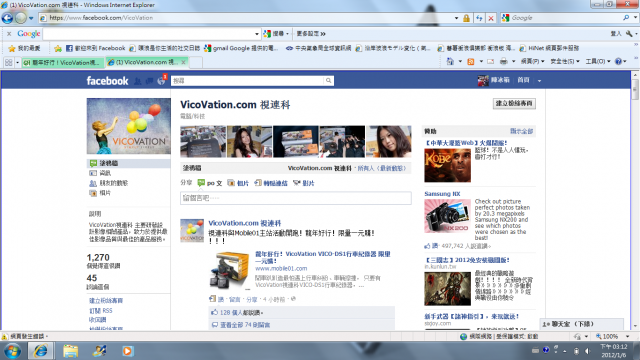Select the Wall item in the left sidebar
Image resolution: width=640 pixels, height=360 pixels.
coord(129,163)
